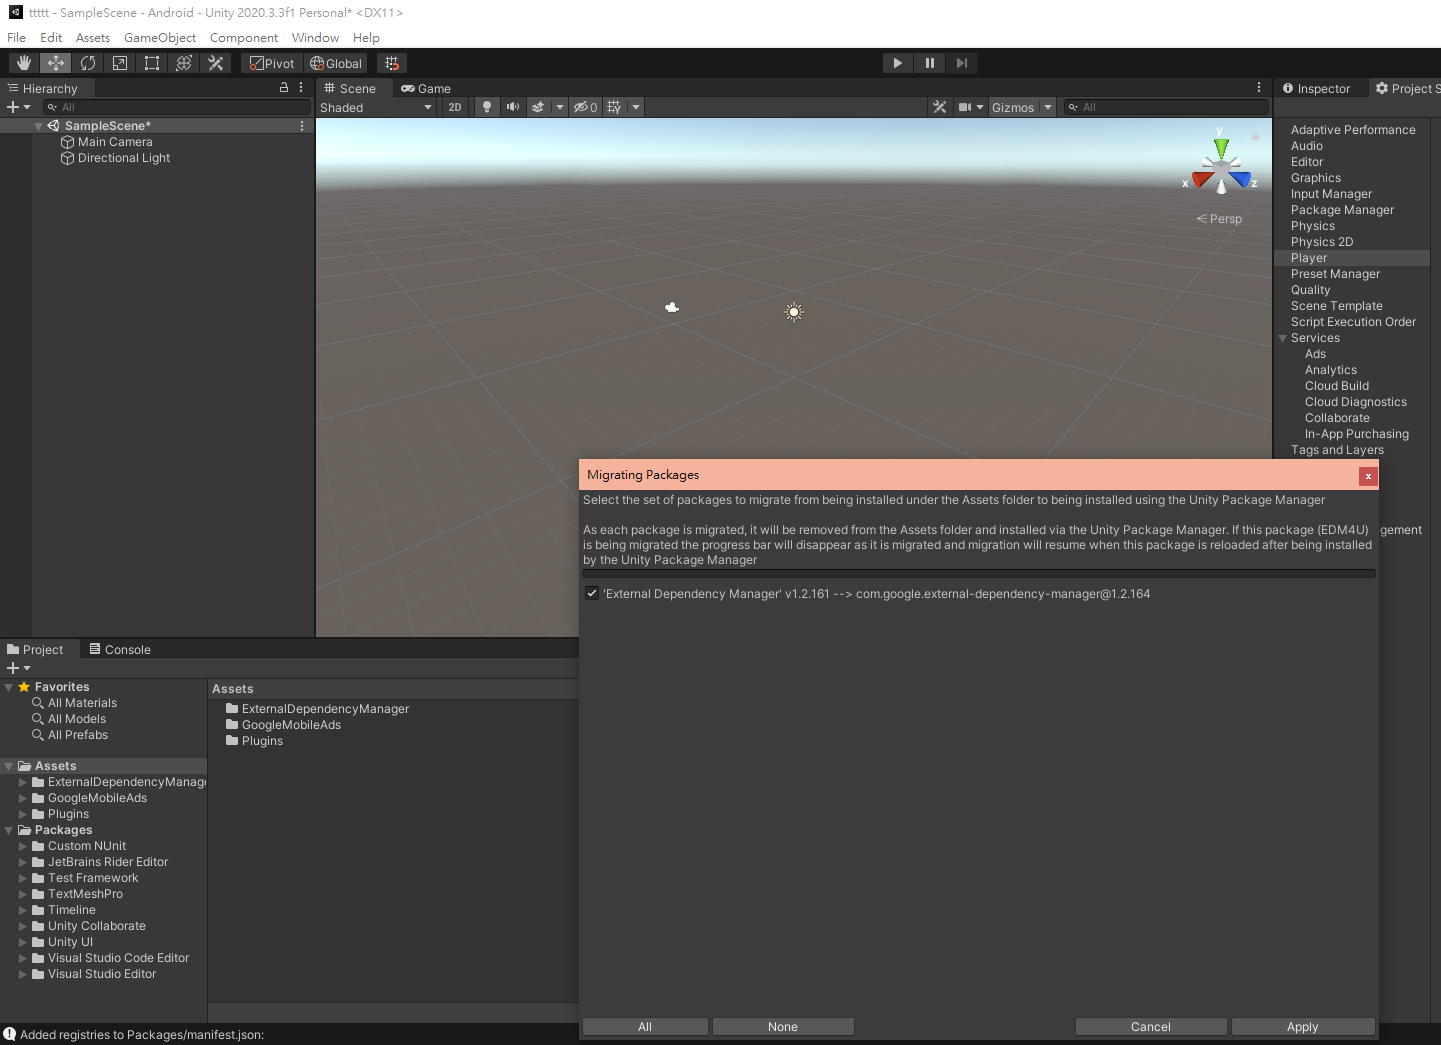Select Main Camera in Hierarchy
Screen dimensions: 1441x1045
(115, 142)
